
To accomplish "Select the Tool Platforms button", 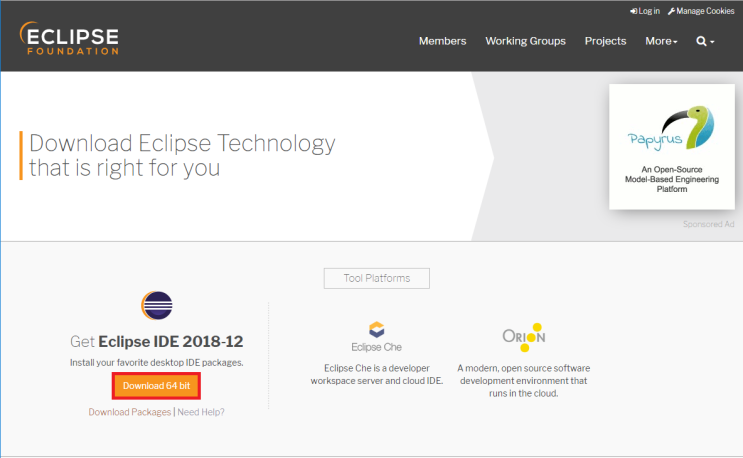I will click(377, 278).
